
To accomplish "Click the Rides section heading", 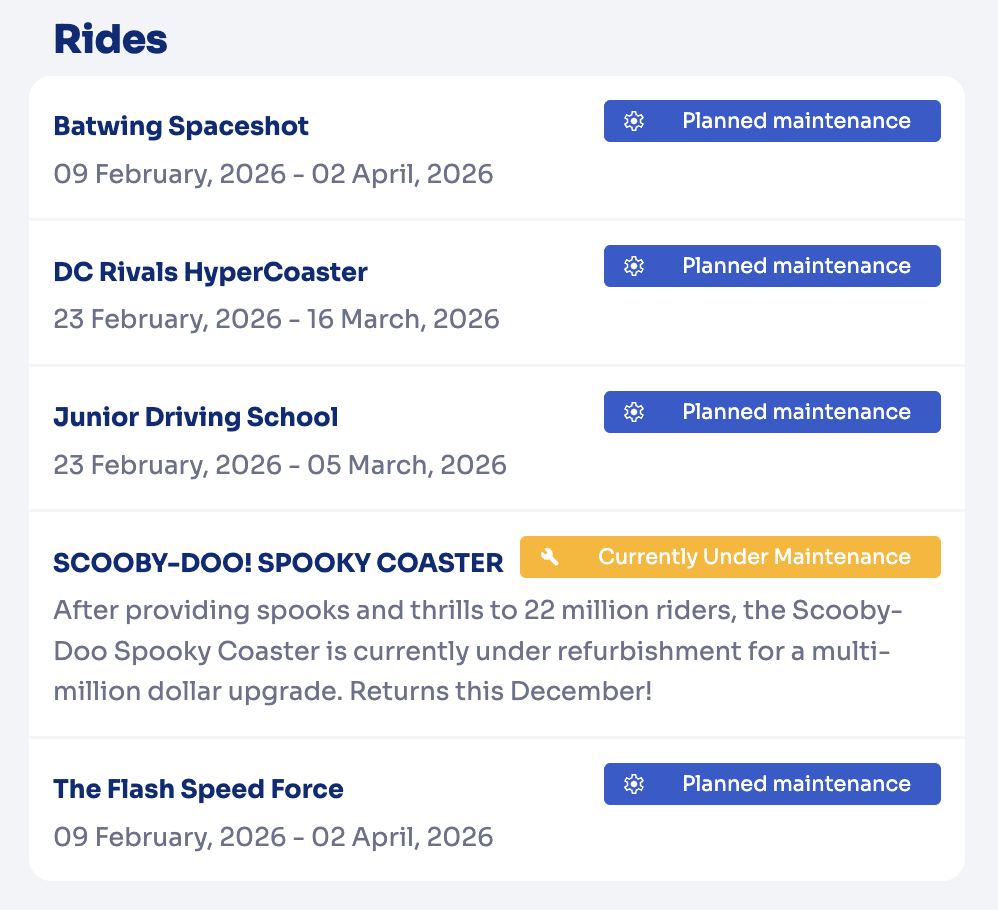I will 110,40.
